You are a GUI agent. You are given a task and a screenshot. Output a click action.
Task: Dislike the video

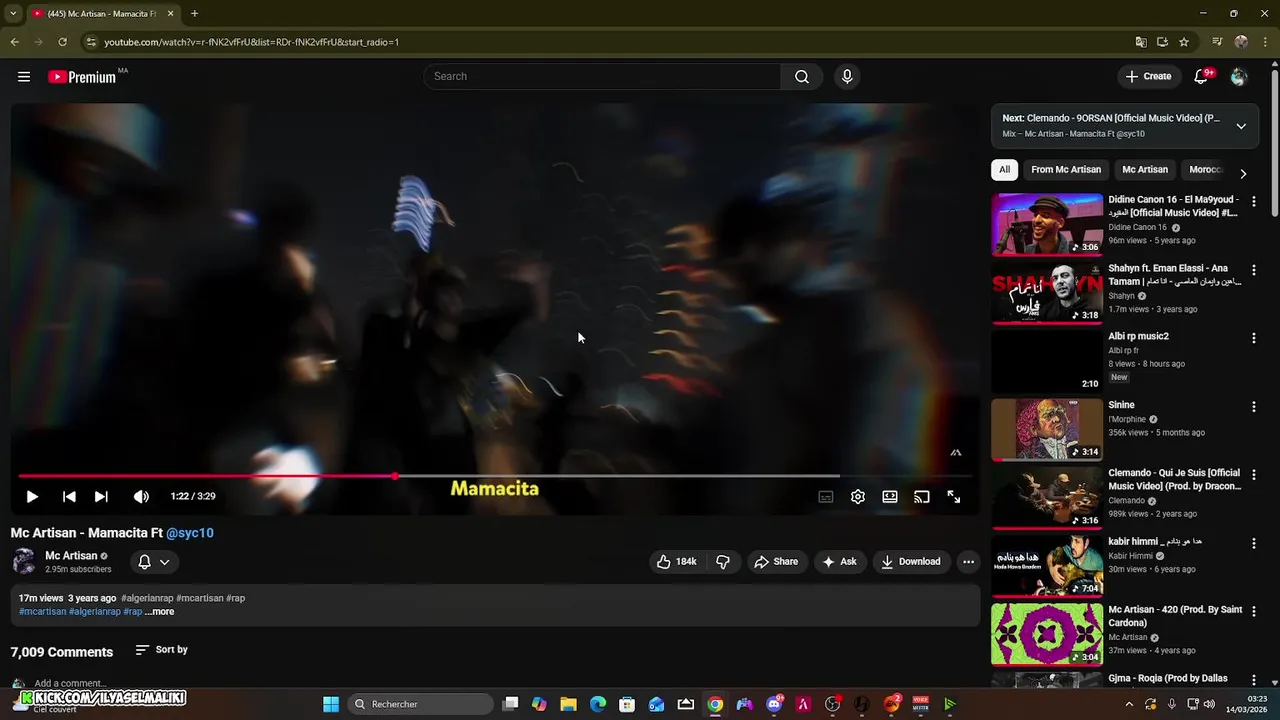[723, 562]
